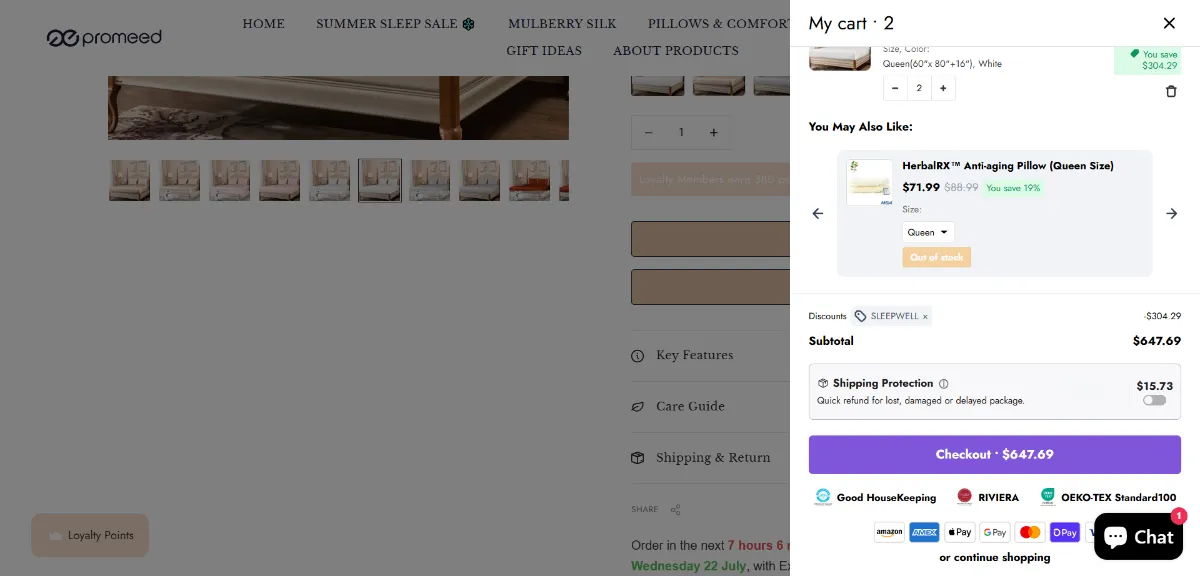
Task: Open Loyalty Points widget
Action: pos(90,535)
